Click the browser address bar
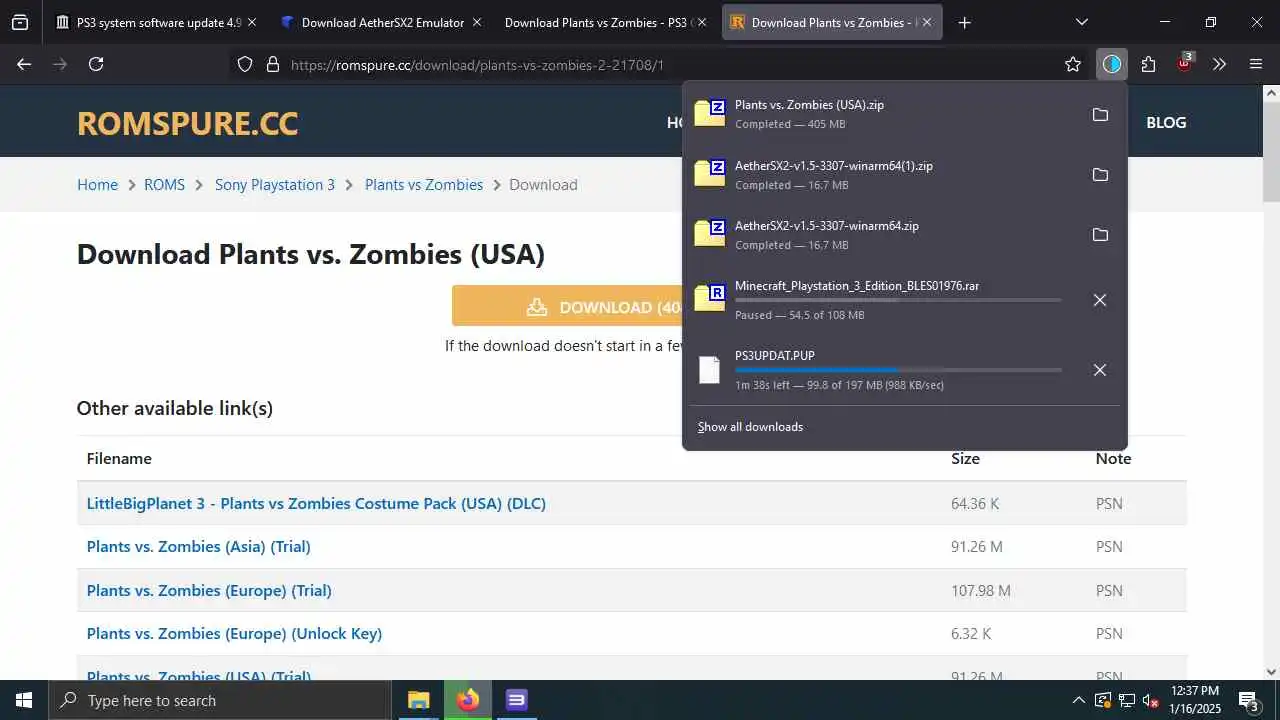1280x720 pixels. point(660,64)
